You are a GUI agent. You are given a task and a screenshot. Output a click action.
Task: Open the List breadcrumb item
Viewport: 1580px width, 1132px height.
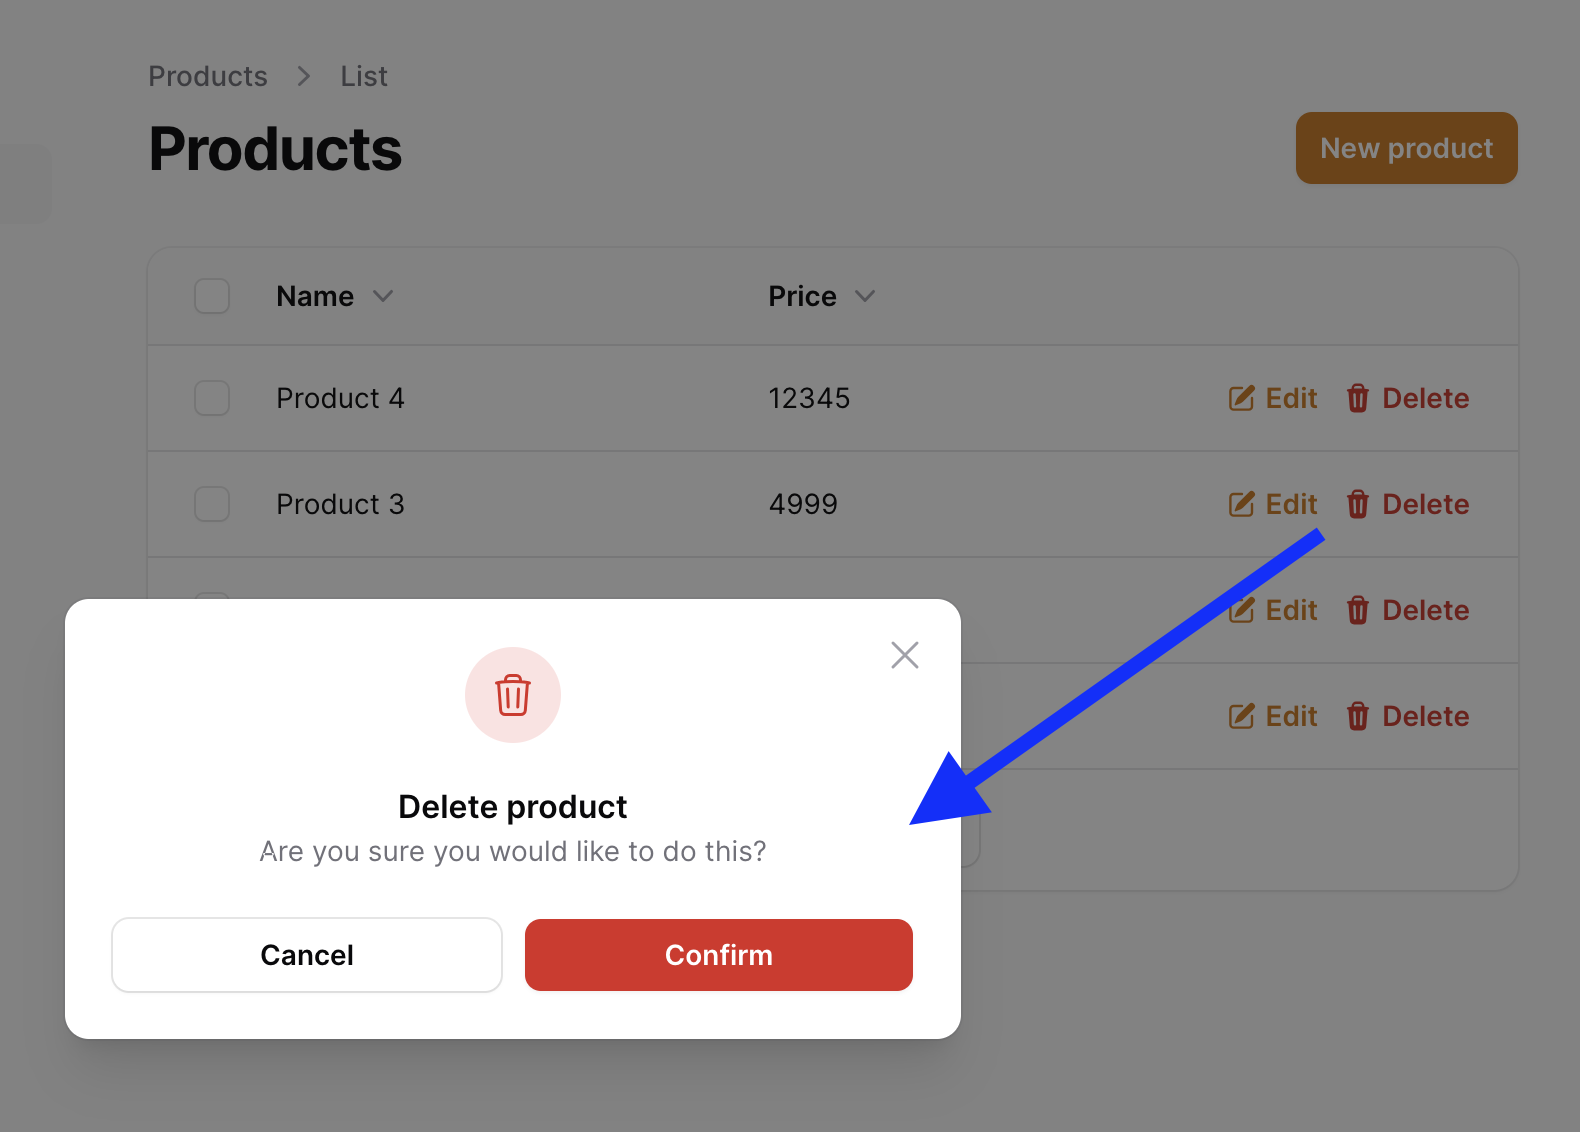(364, 76)
